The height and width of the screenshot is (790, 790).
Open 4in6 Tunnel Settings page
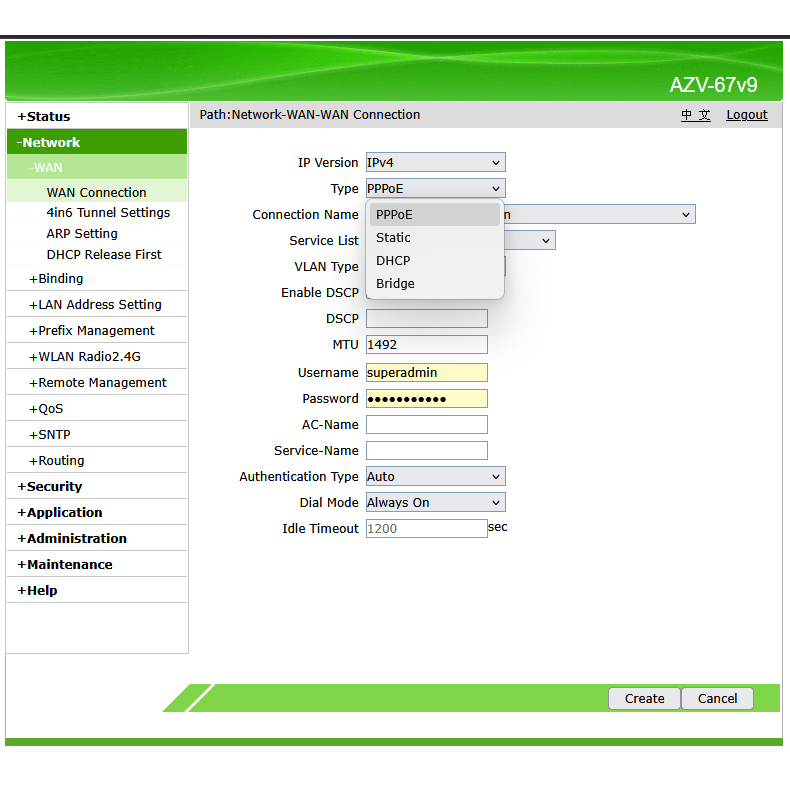click(x=108, y=213)
